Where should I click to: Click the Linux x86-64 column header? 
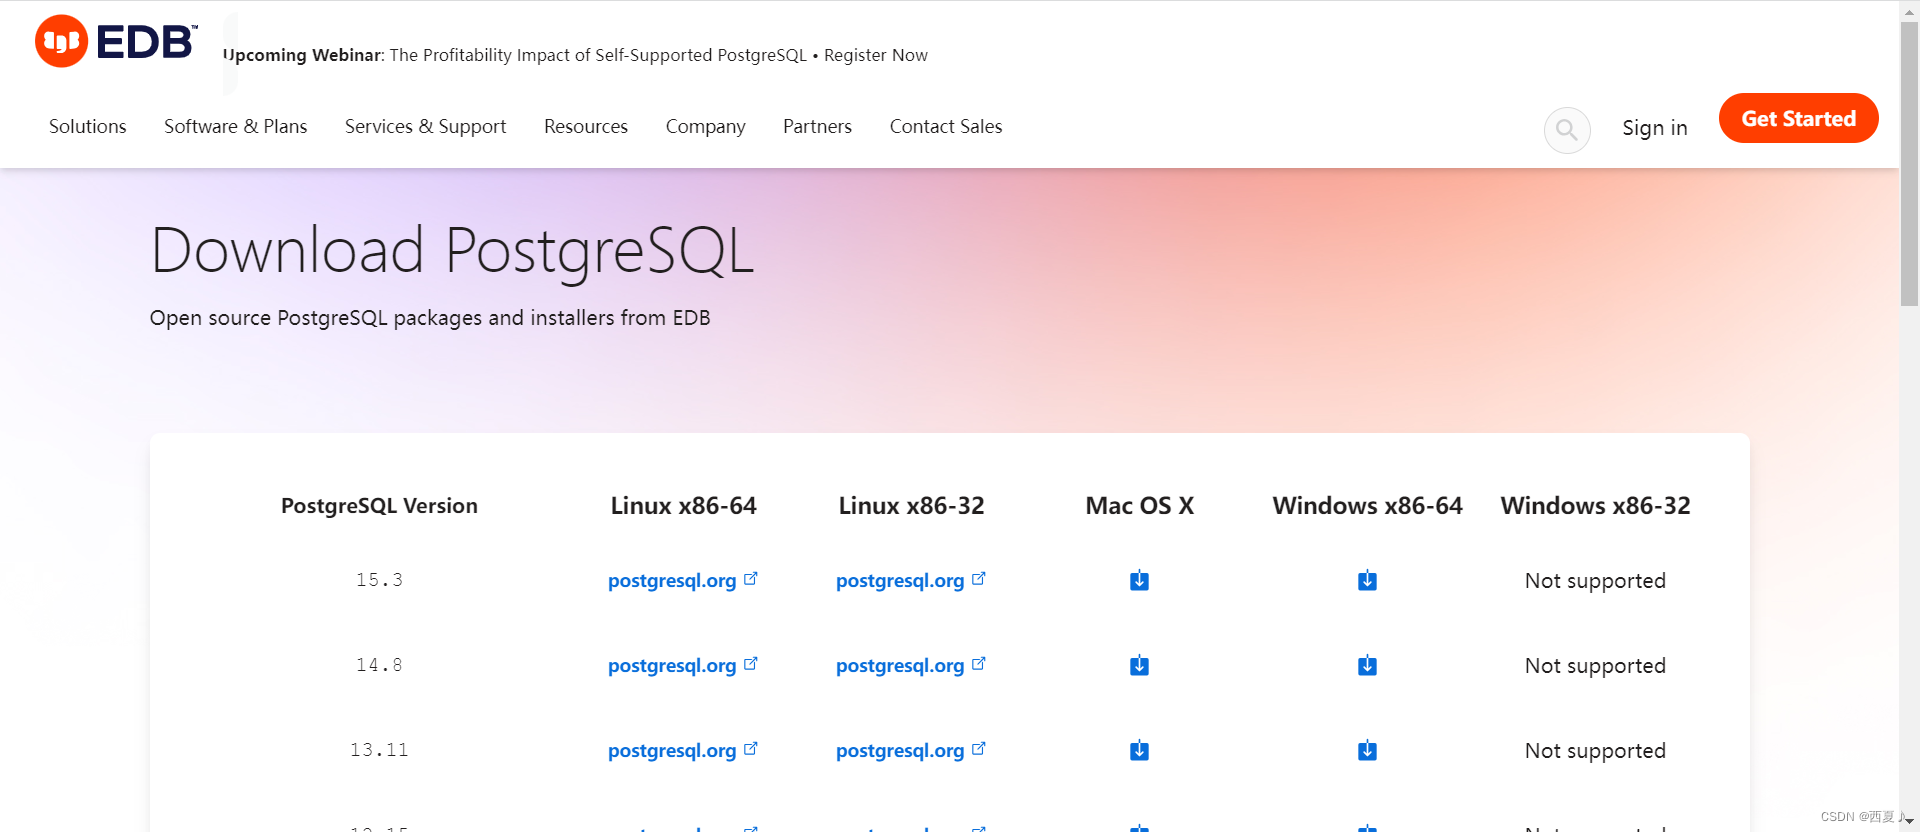click(x=683, y=506)
